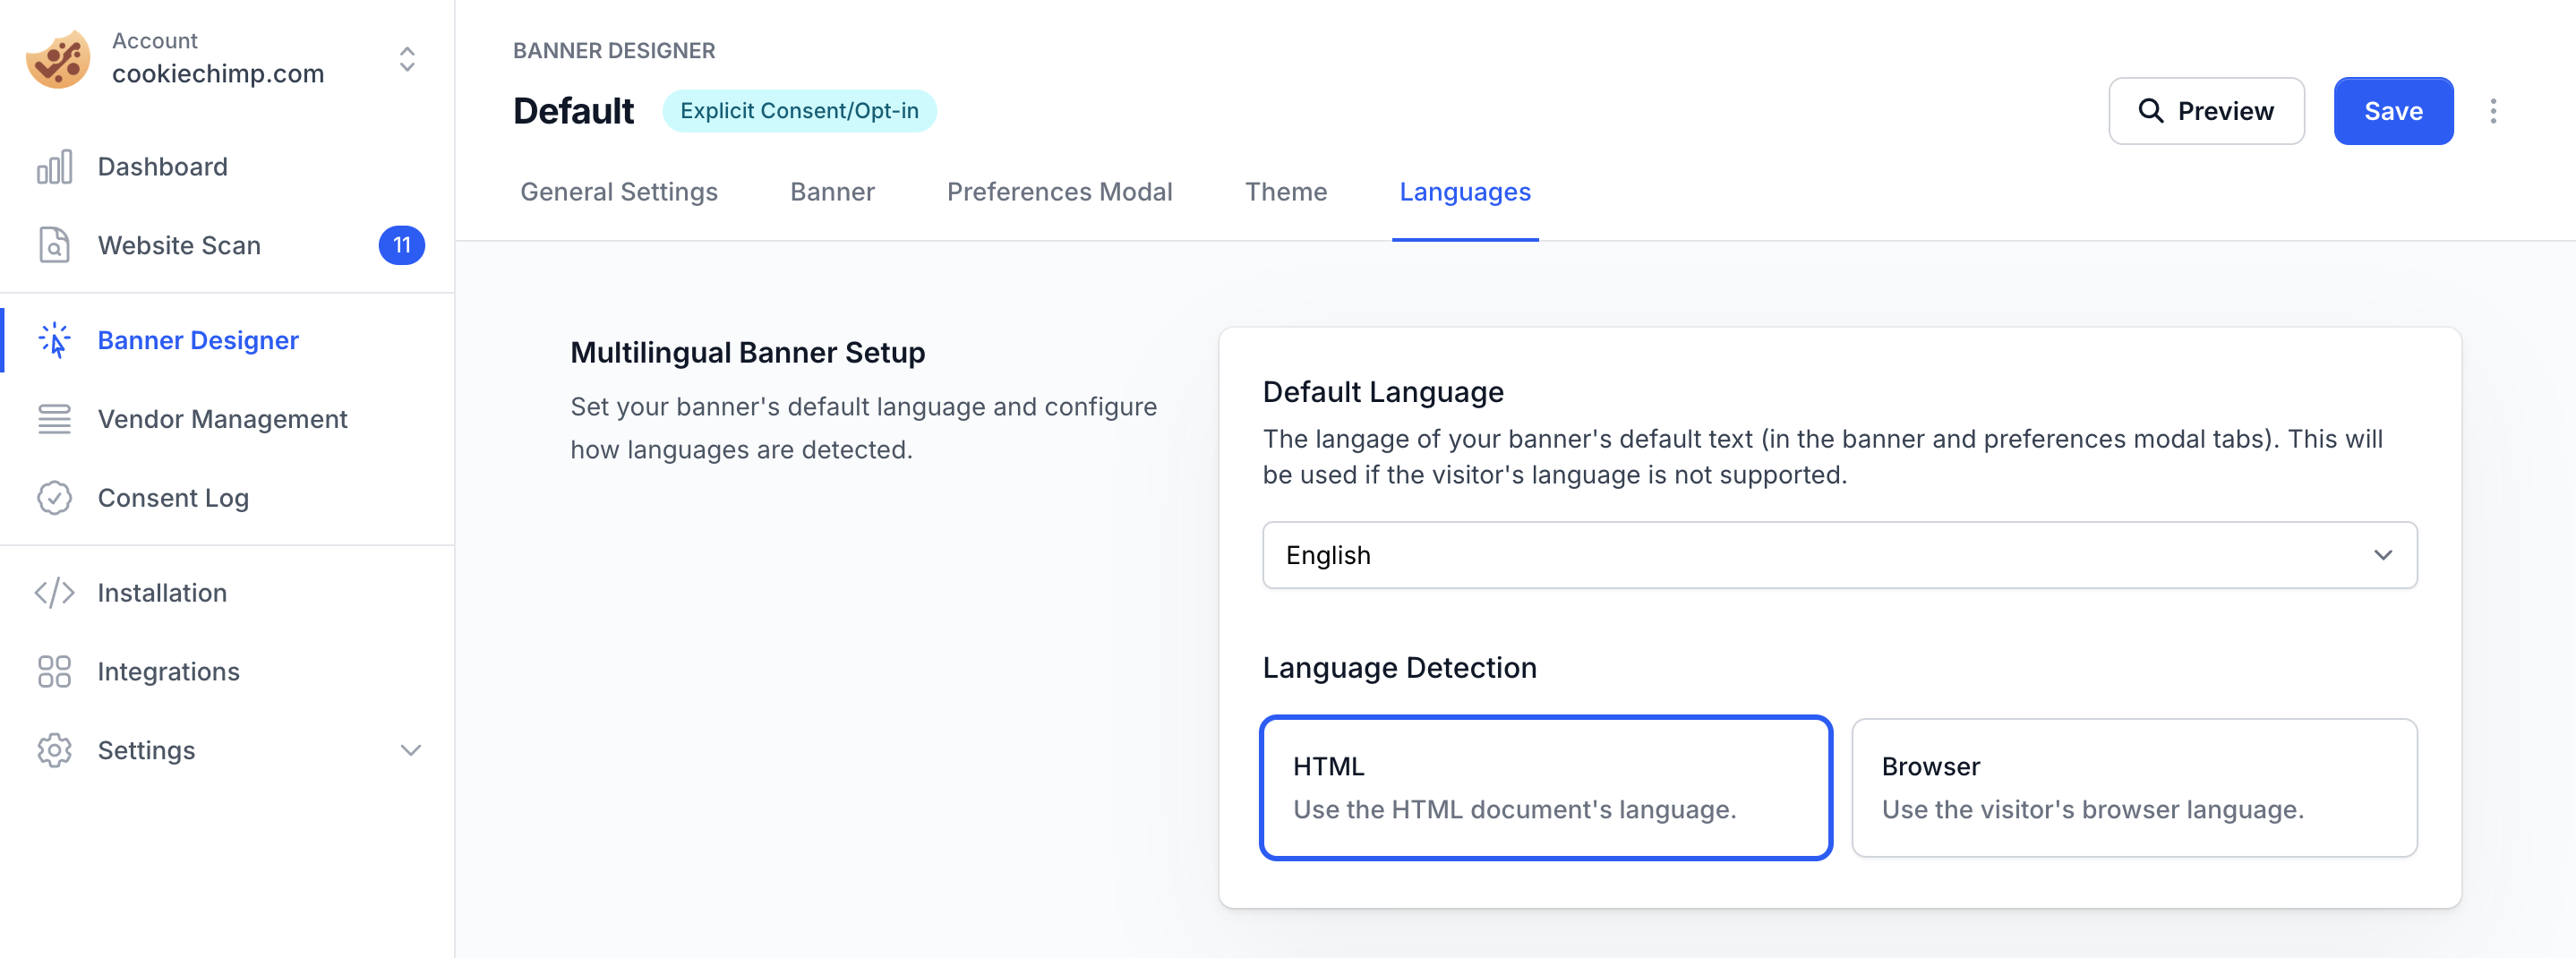Expand the Settings submenu chevron

[411, 750]
